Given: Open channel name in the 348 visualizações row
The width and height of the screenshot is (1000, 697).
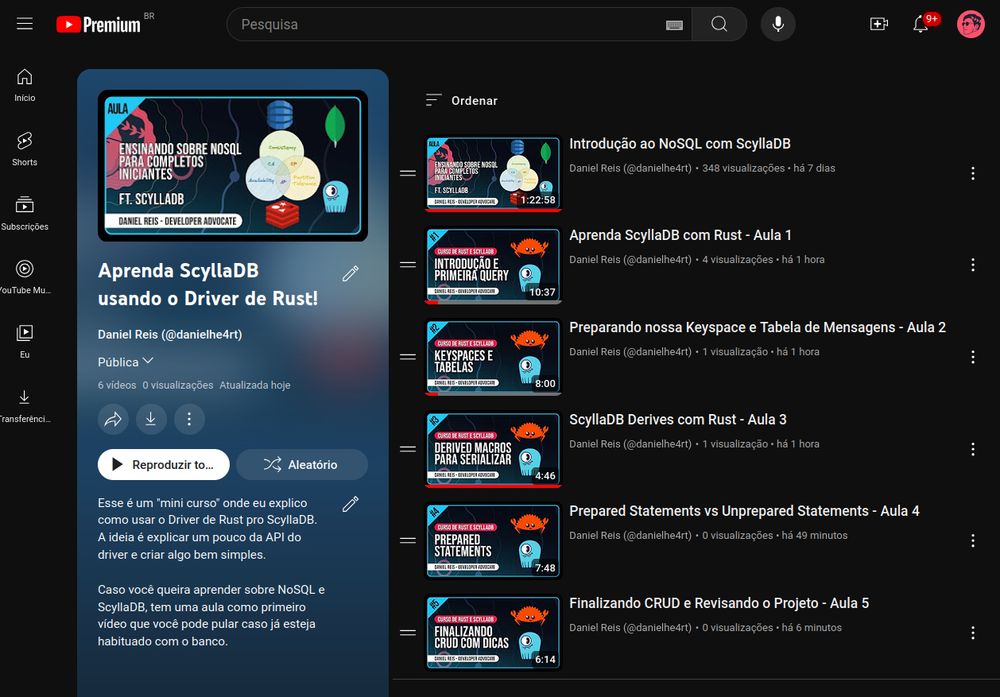Looking at the screenshot, I should coord(630,168).
